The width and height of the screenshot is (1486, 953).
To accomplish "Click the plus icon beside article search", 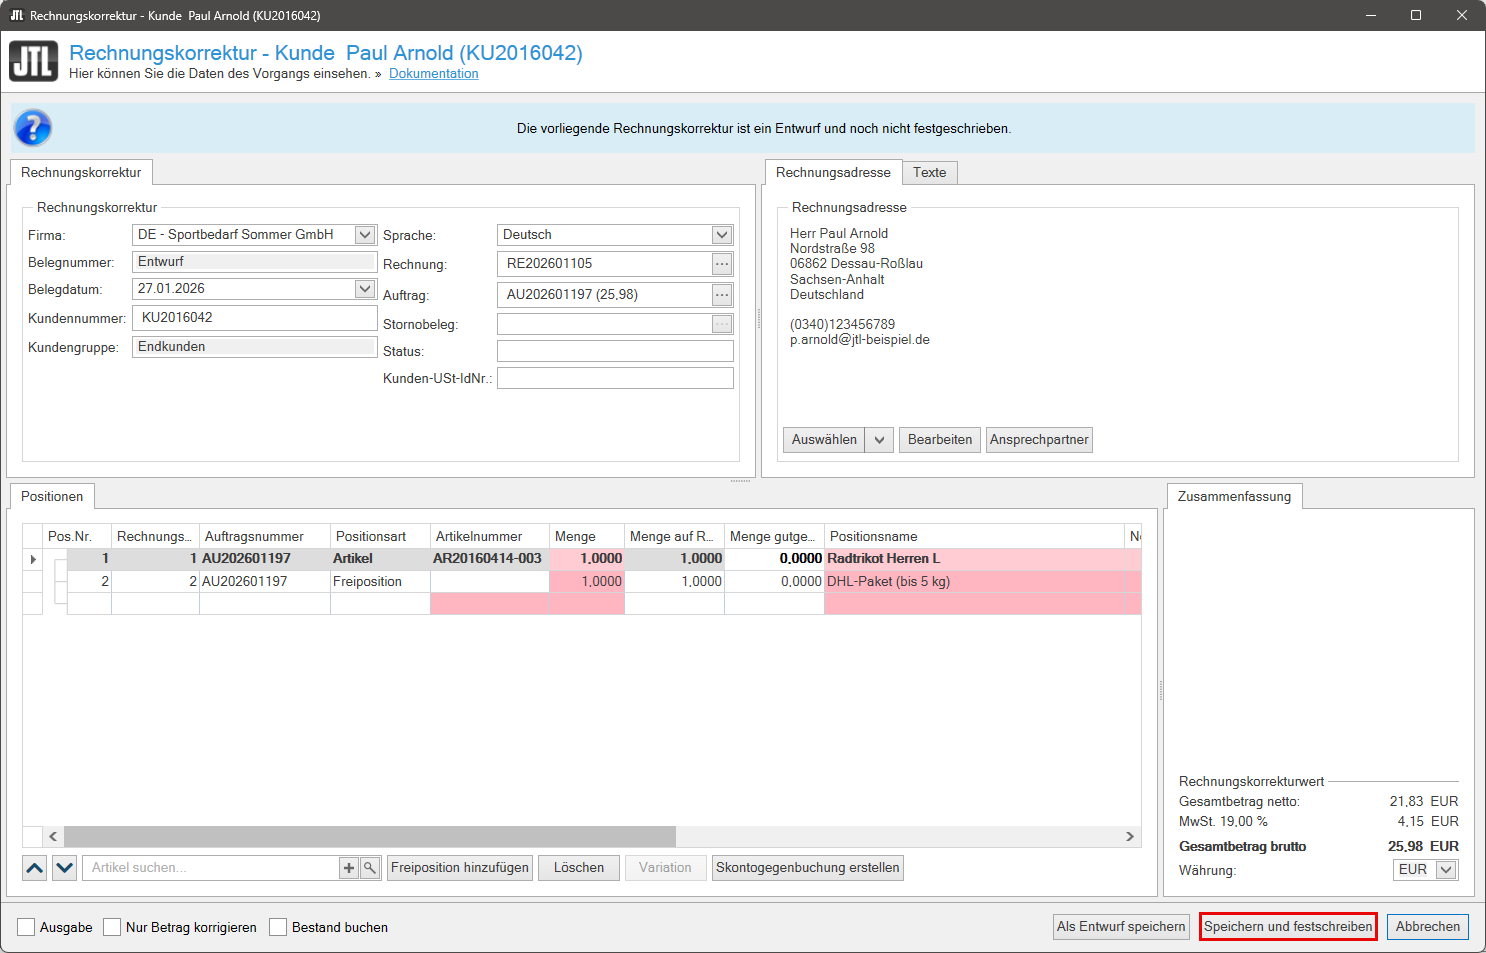I will click(349, 868).
